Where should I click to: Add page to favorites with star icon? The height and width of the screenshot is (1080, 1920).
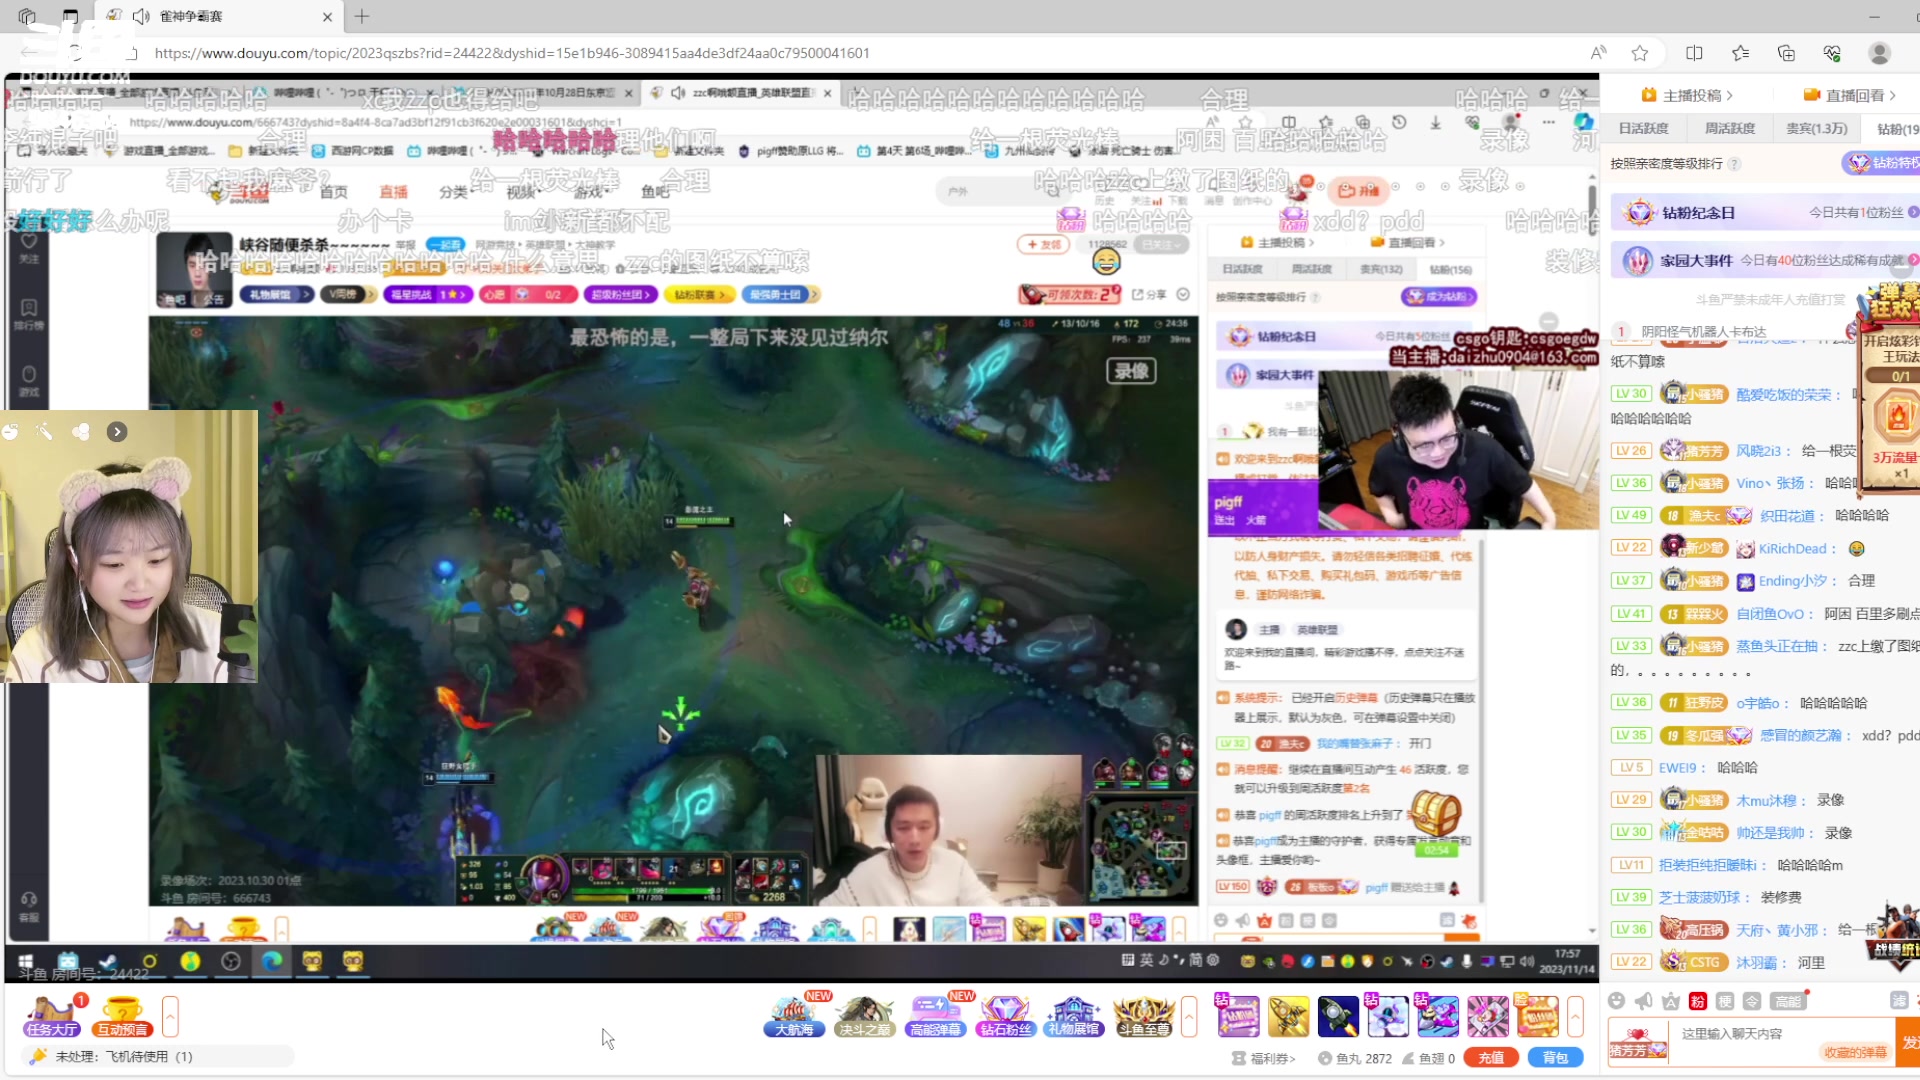tap(1639, 53)
